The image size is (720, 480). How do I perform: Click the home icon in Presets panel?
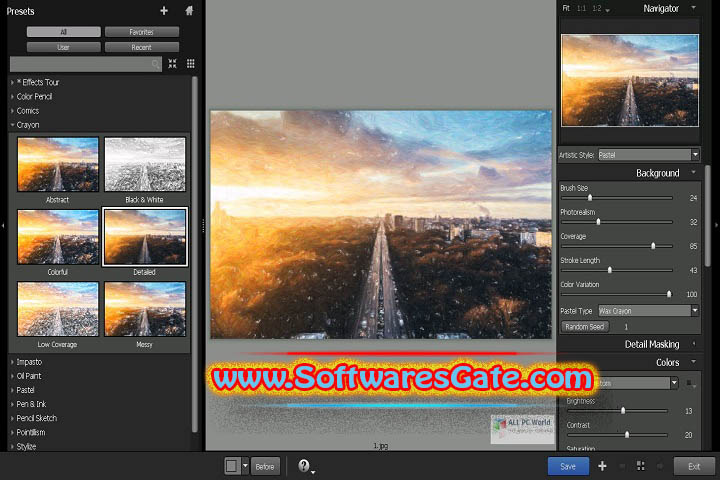coord(189,11)
